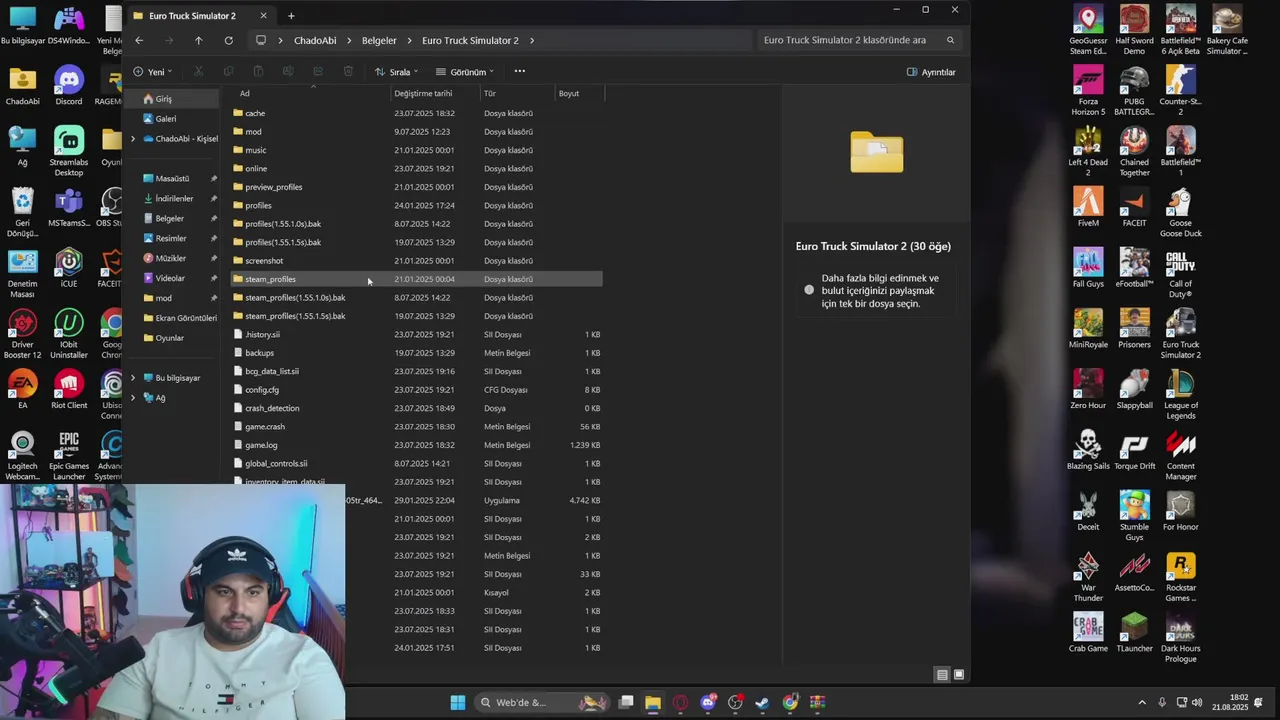Select Galeri in the navigation pane
1280x720 pixels.
pyautogui.click(x=170, y=119)
